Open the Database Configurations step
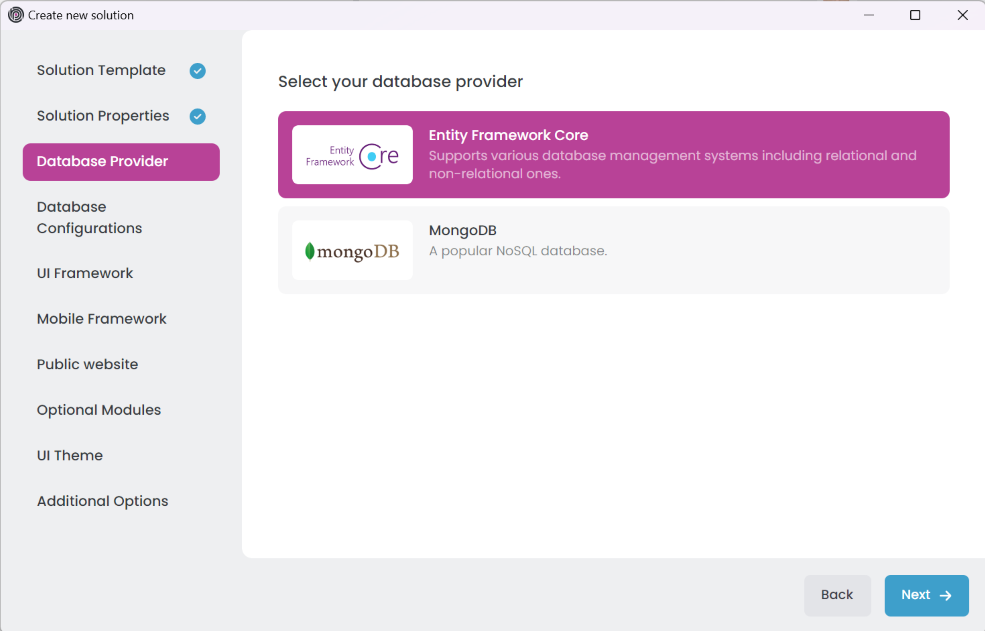Viewport: 985px width, 631px height. tap(121, 217)
